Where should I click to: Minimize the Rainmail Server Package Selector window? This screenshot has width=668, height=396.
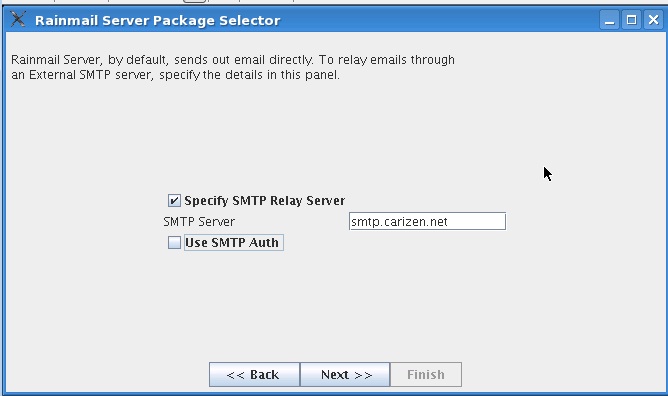tap(610, 20)
